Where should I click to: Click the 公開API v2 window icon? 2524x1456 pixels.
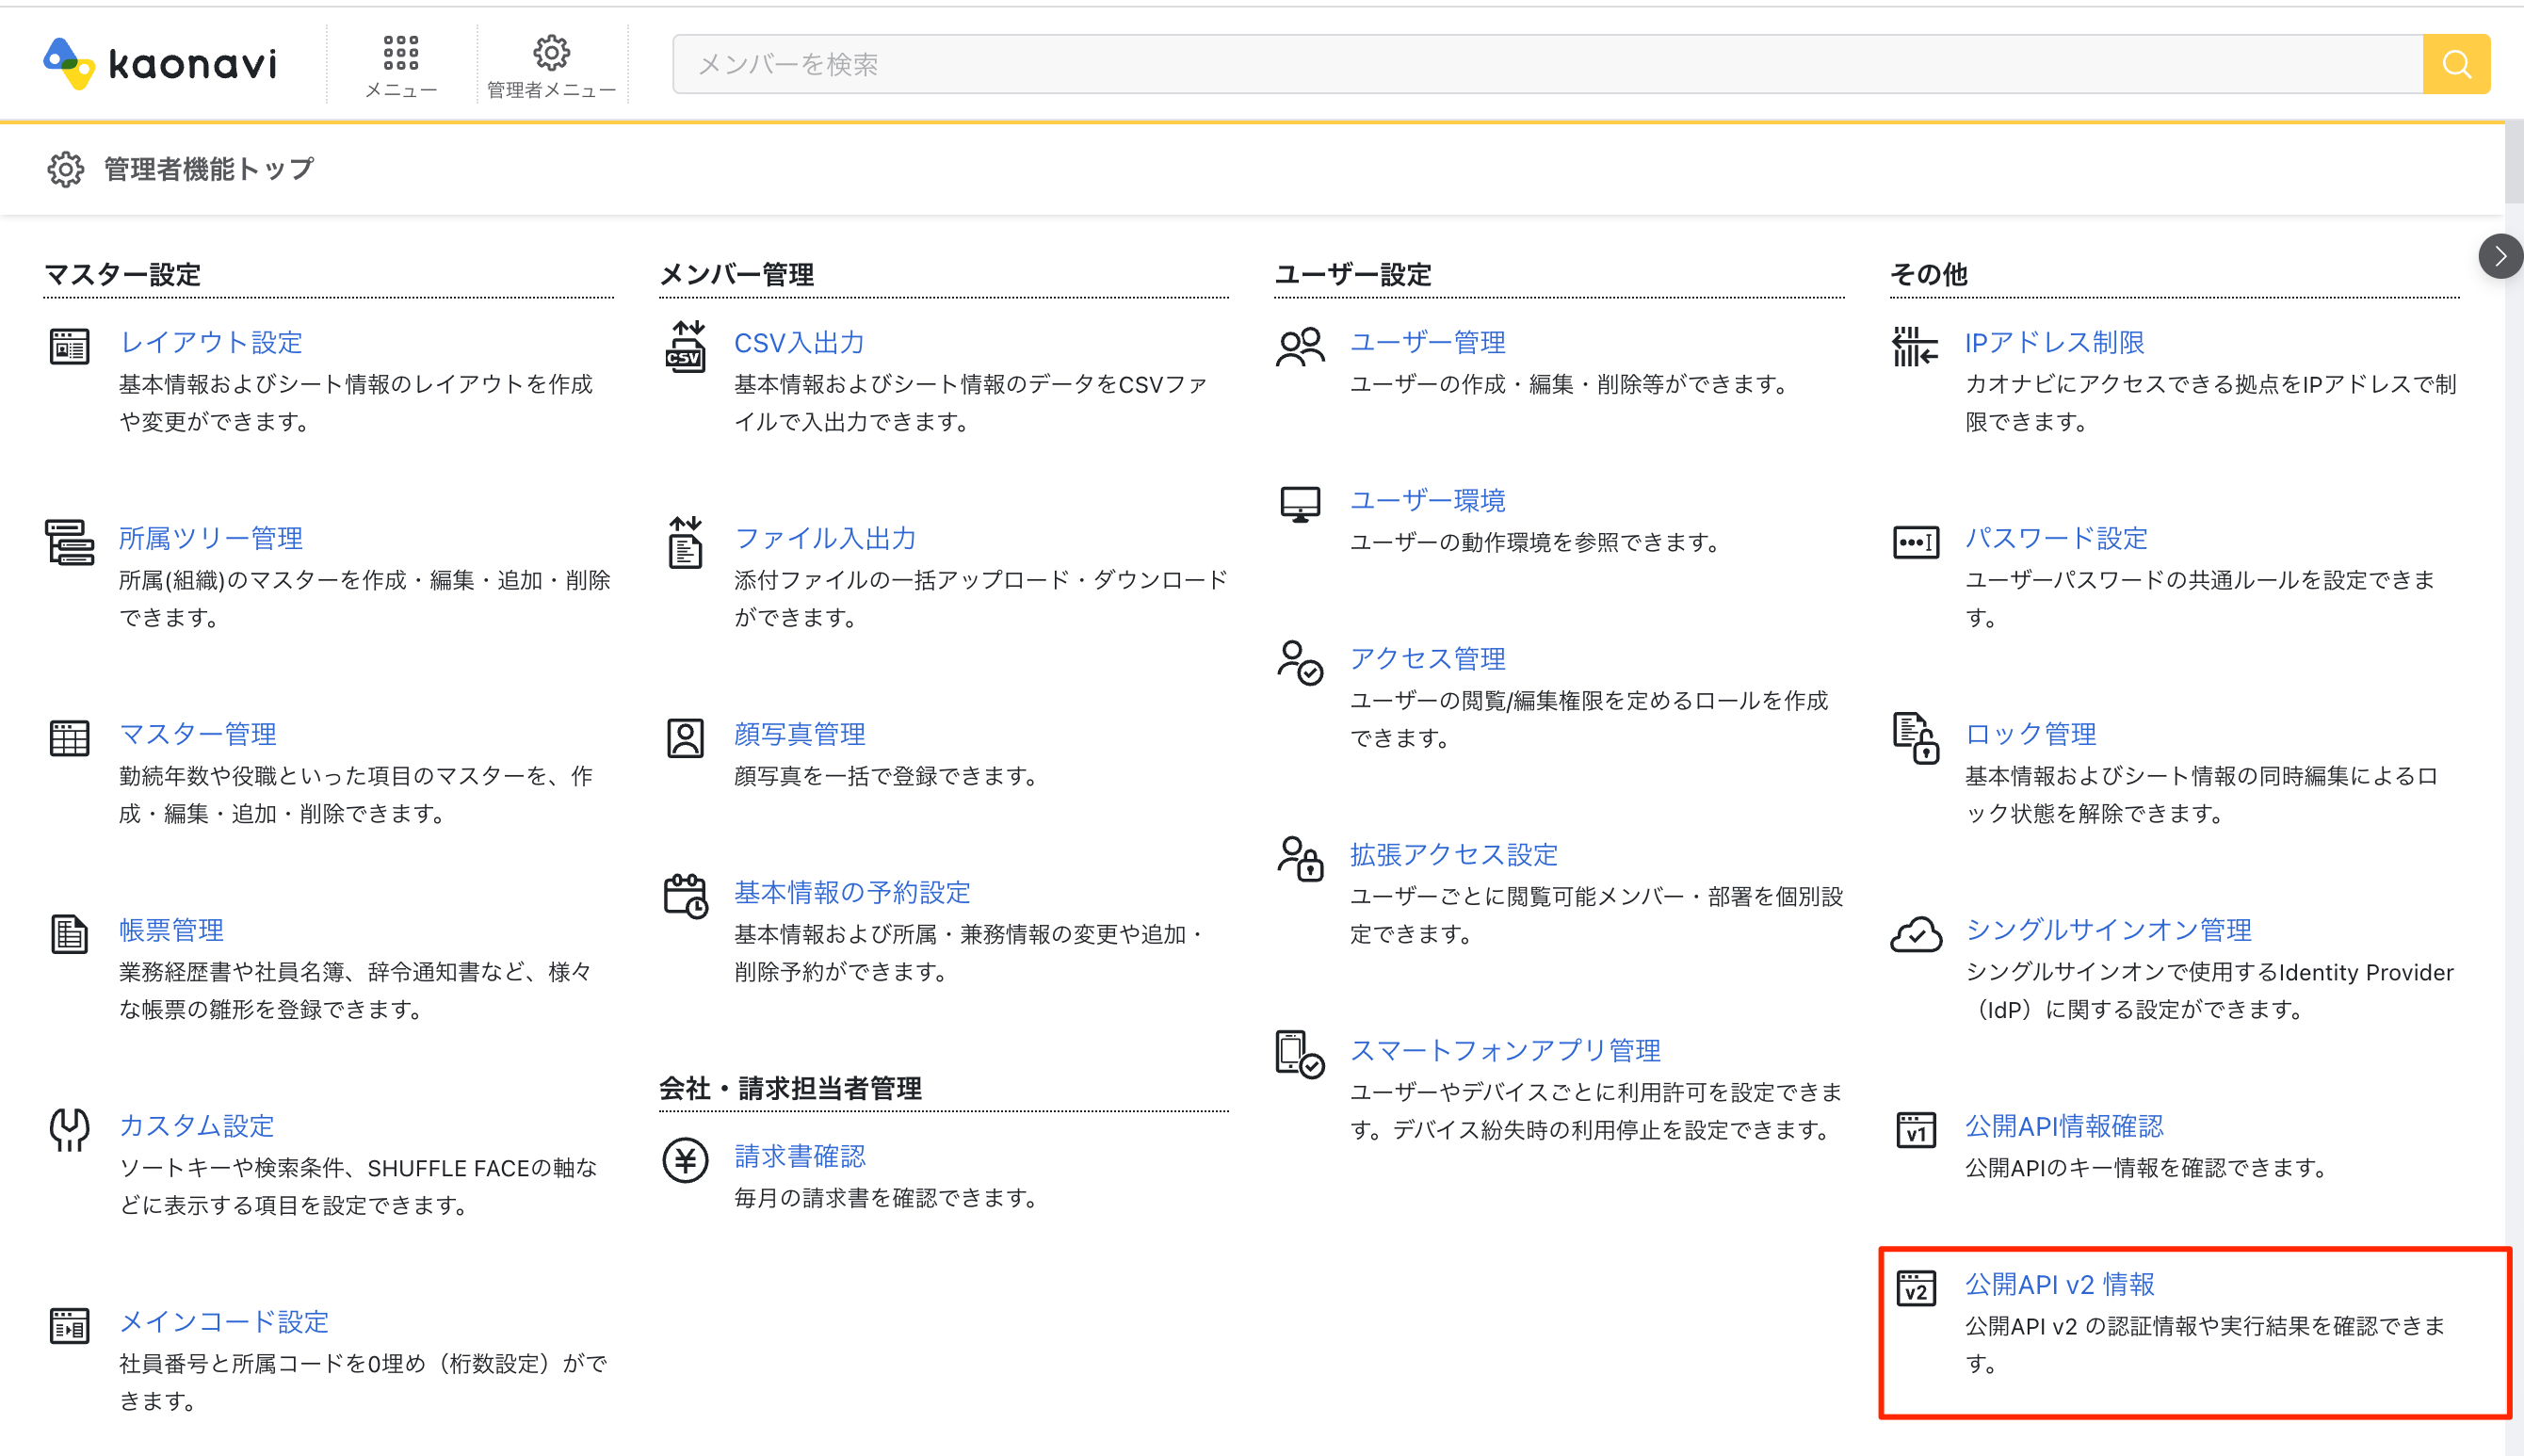pos(1915,1288)
